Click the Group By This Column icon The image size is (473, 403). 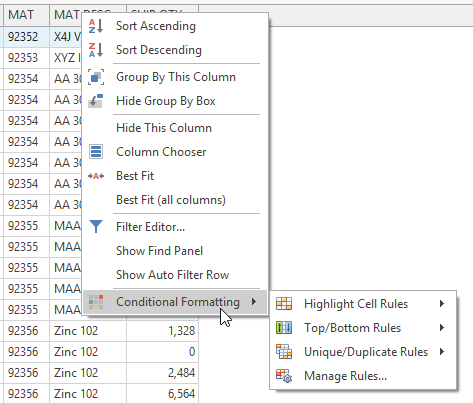(x=96, y=77)
